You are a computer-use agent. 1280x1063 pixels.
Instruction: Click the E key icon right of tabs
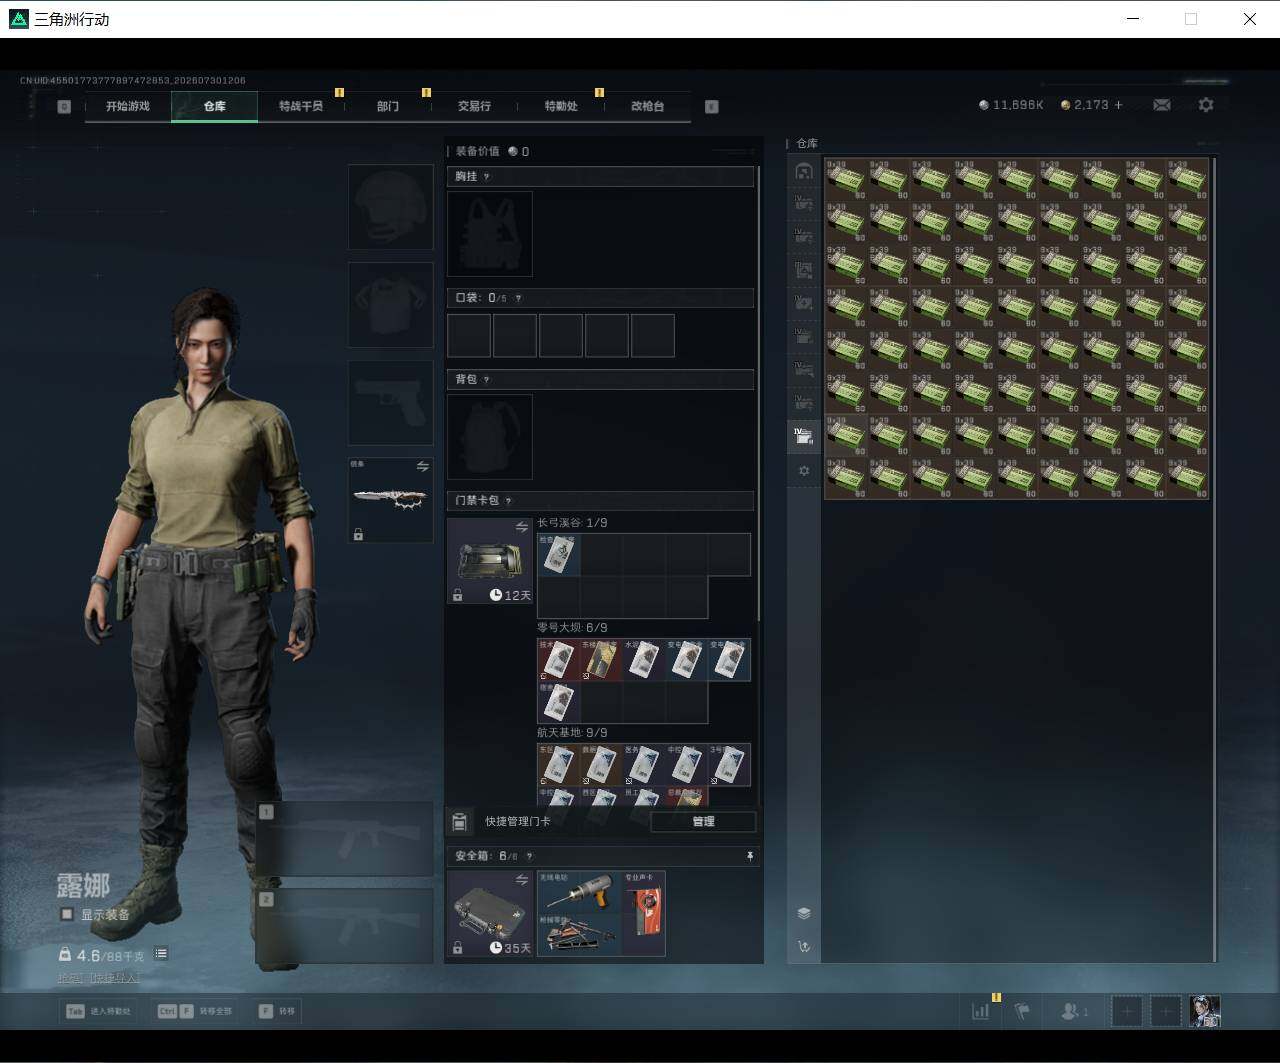point(712,107)
